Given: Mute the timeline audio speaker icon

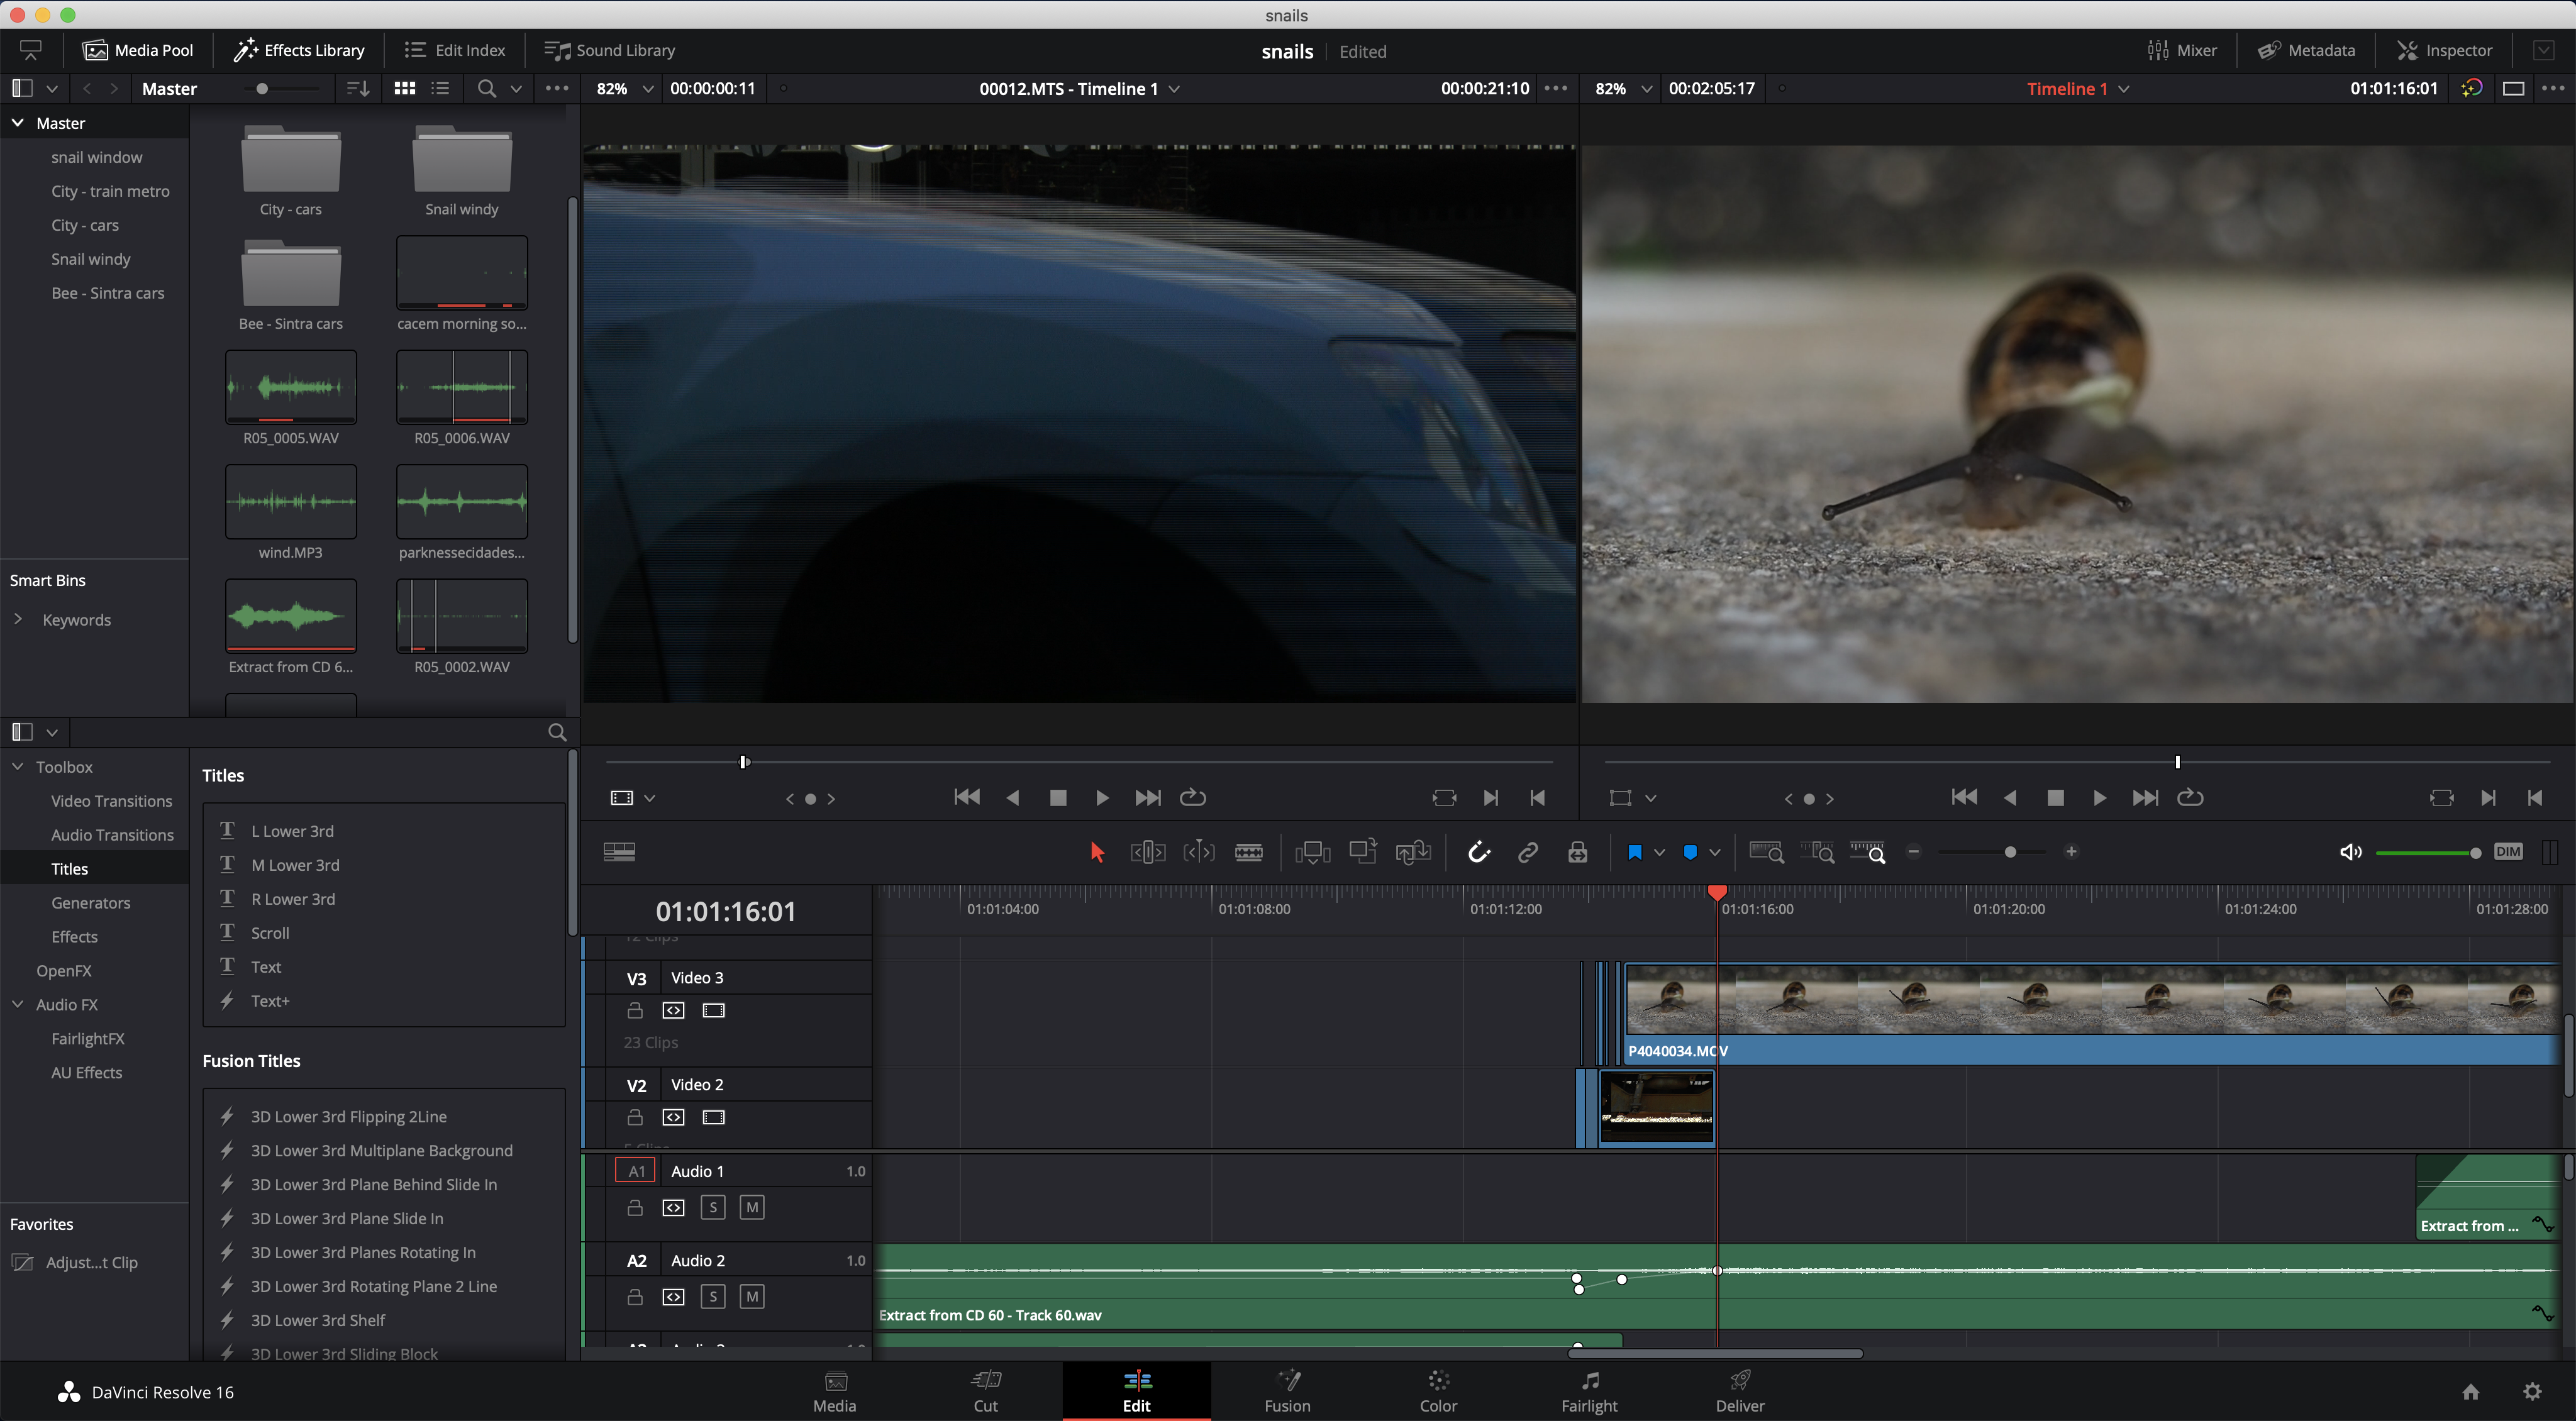Looking at the screenshot, I should [2350, 852].
